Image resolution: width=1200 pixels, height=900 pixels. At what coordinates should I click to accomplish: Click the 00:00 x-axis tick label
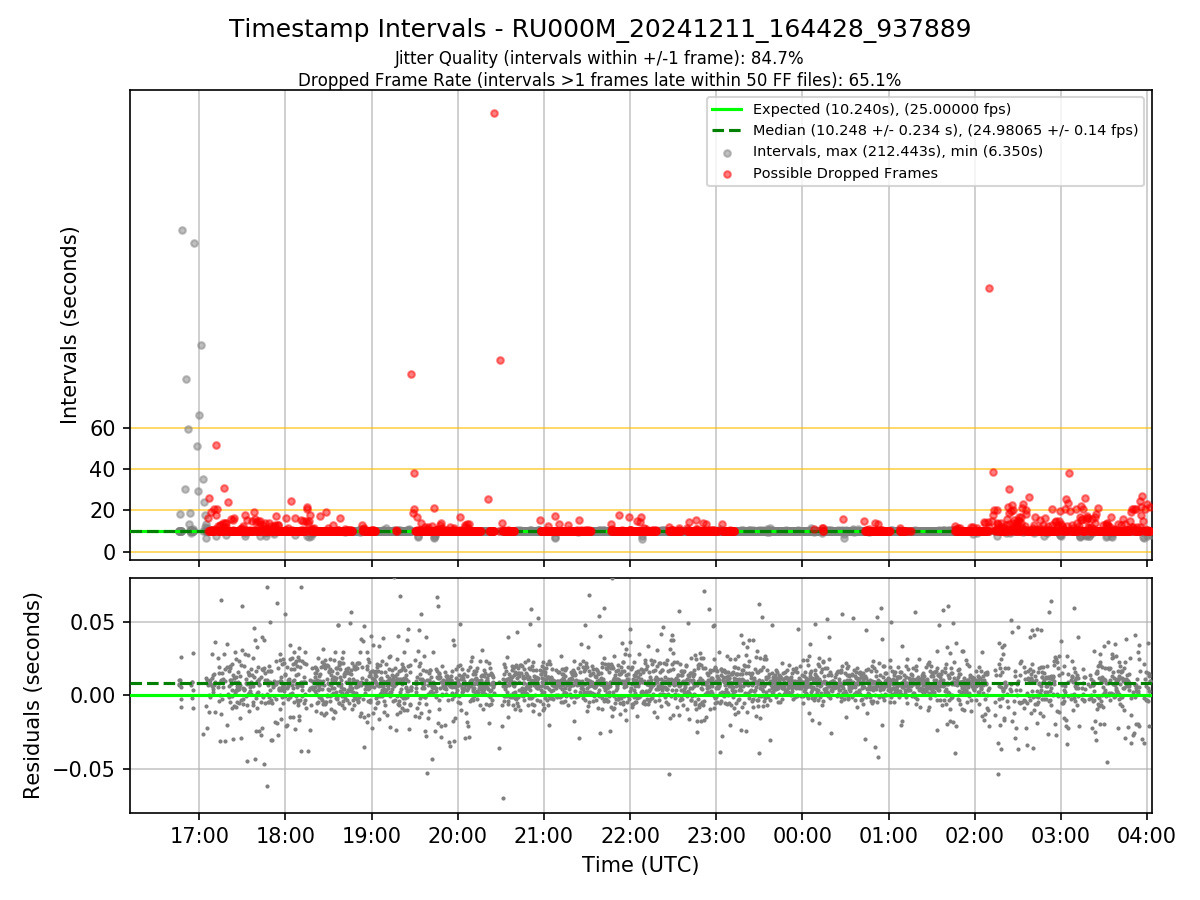coord(802,834)
